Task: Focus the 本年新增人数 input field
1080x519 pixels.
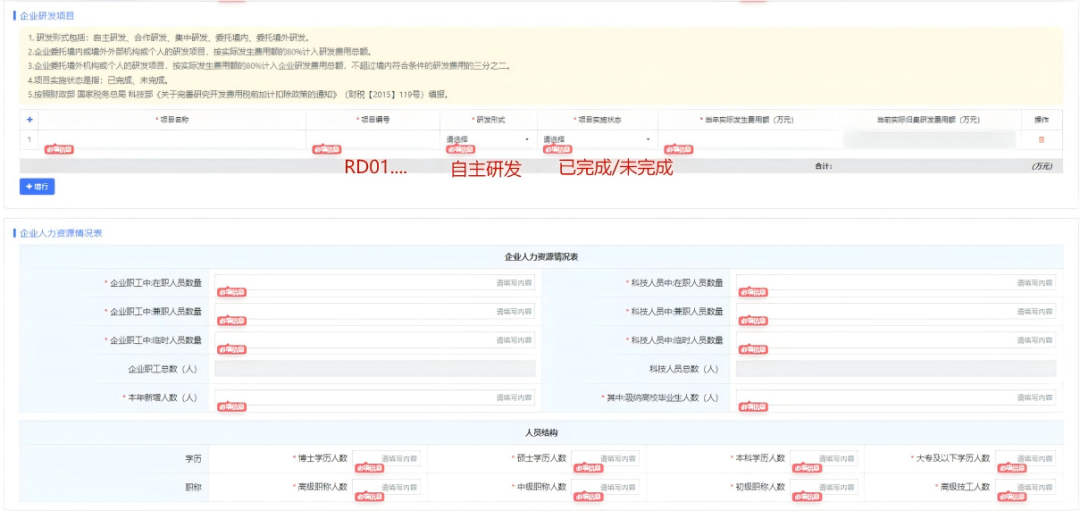Action: coord(375,397)
